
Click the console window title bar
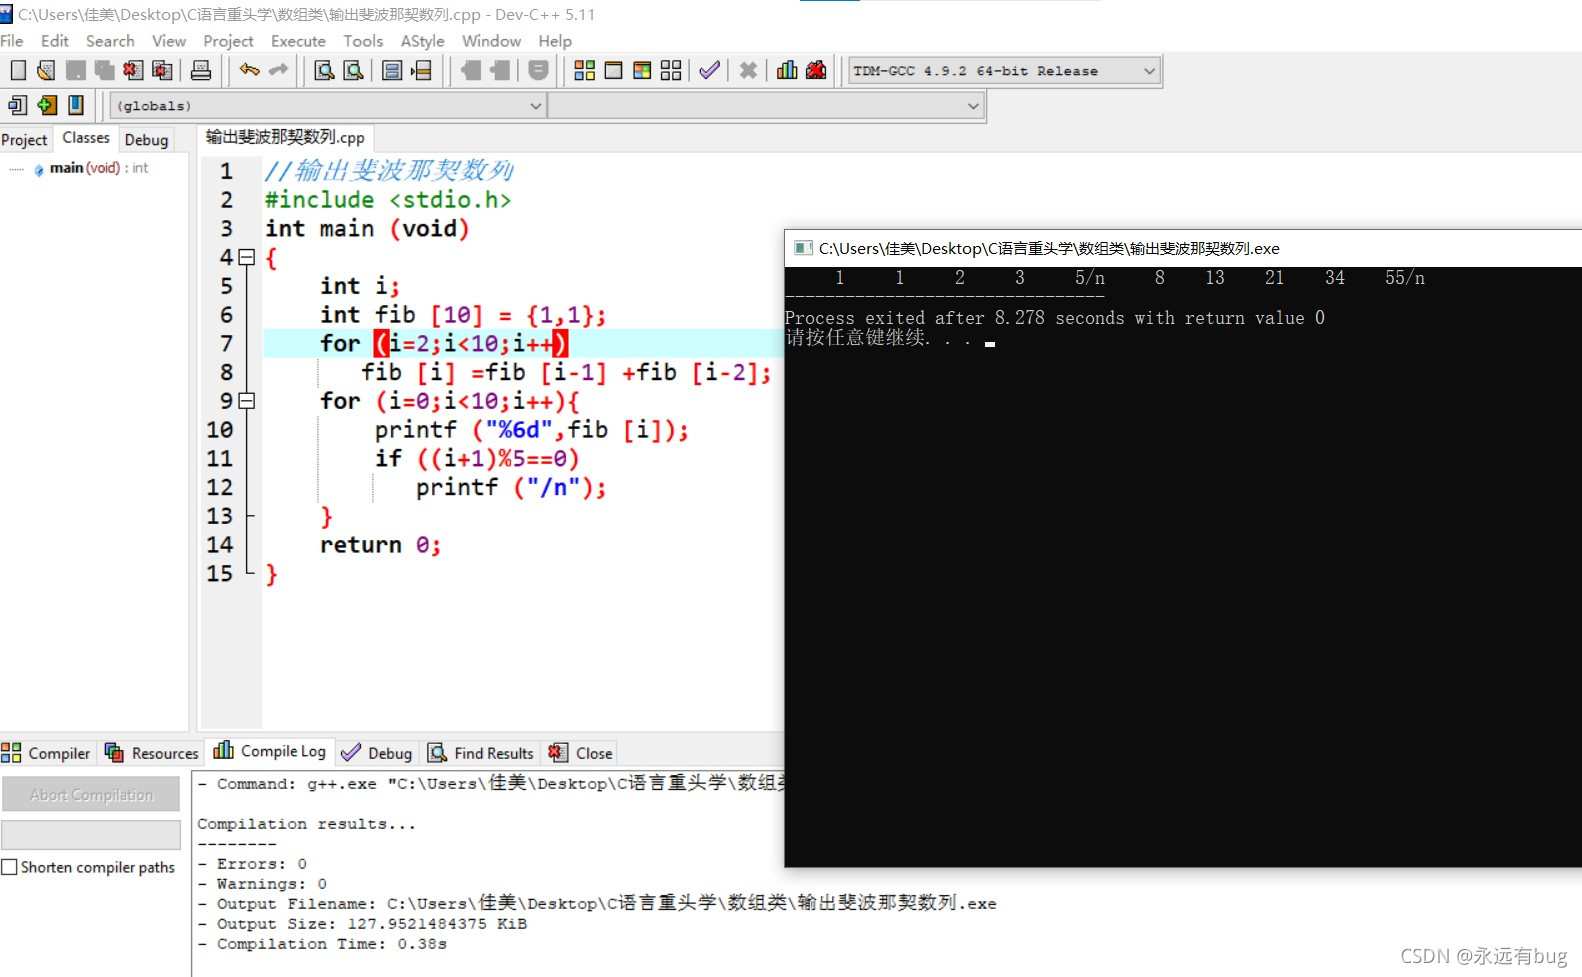pos(1183,248)
